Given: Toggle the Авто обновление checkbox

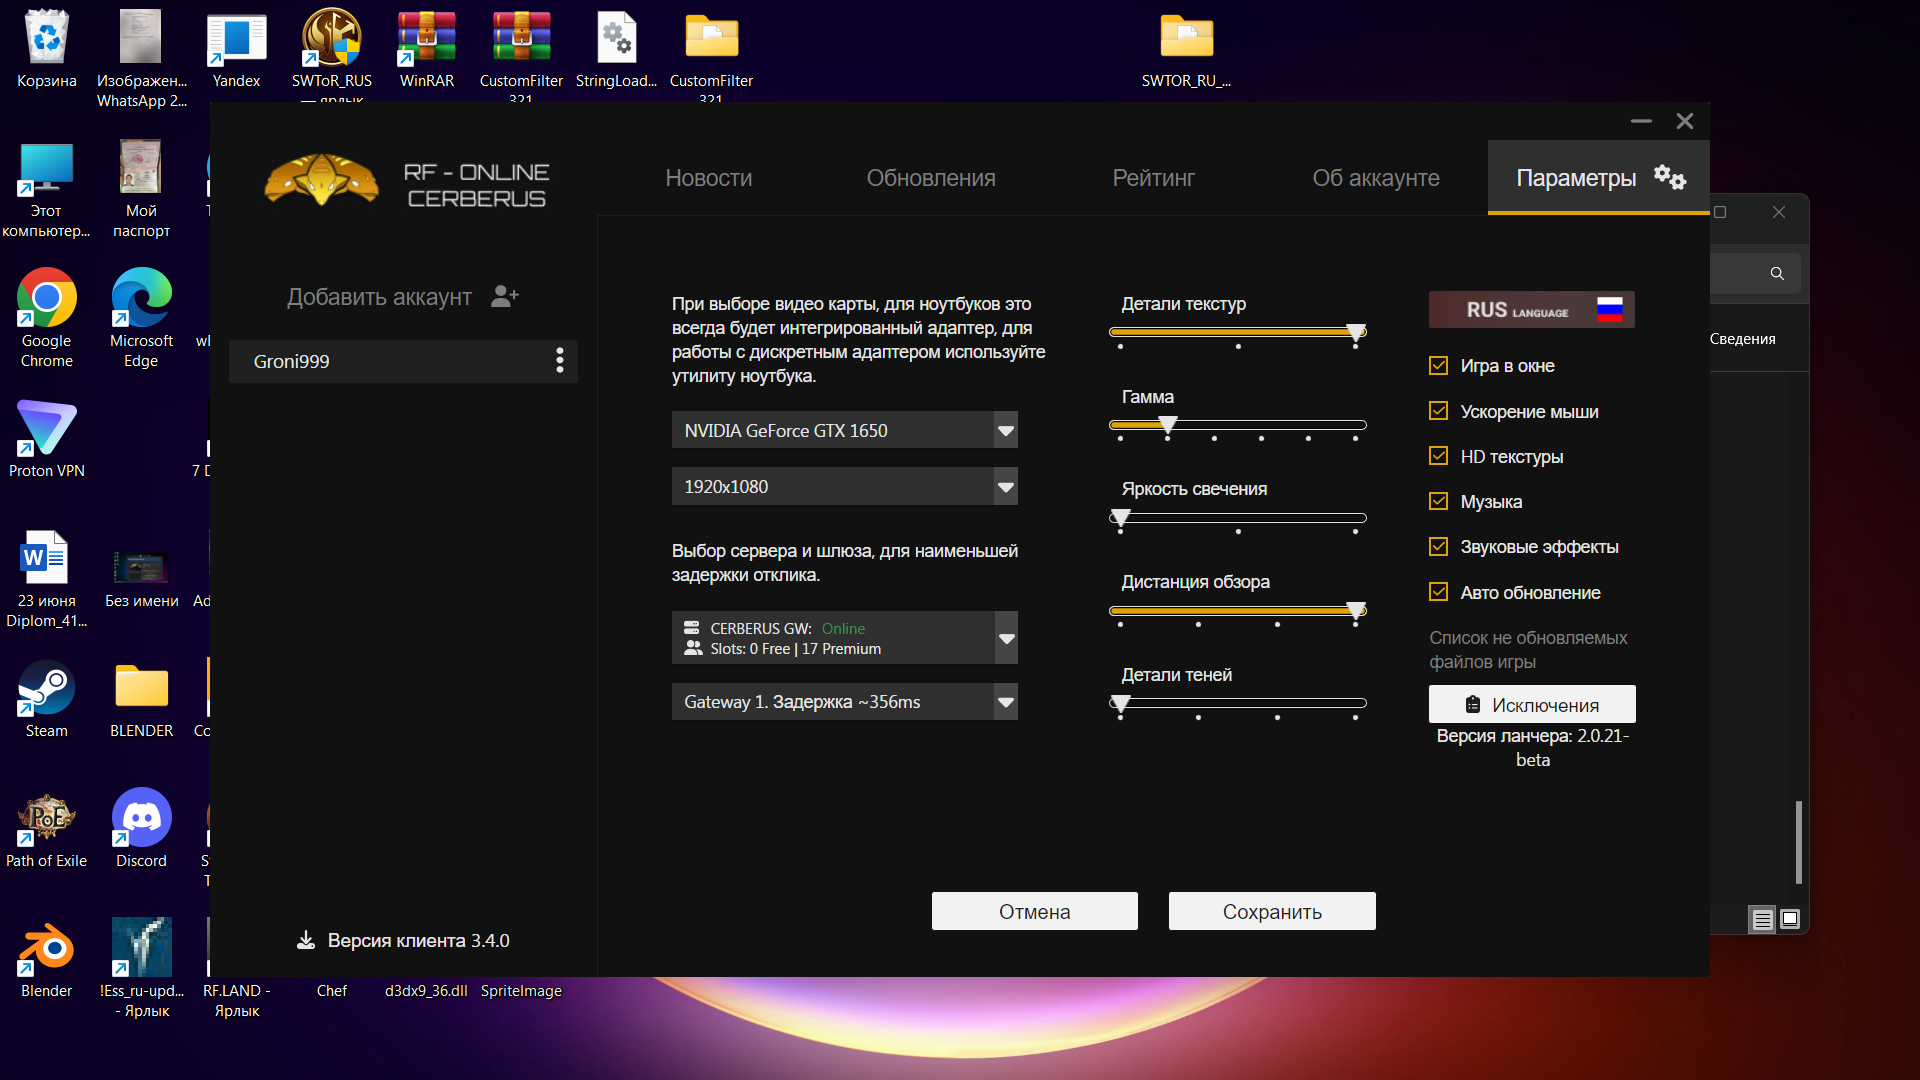Looking at the screenshot, I should click(x=1438, y=592).
